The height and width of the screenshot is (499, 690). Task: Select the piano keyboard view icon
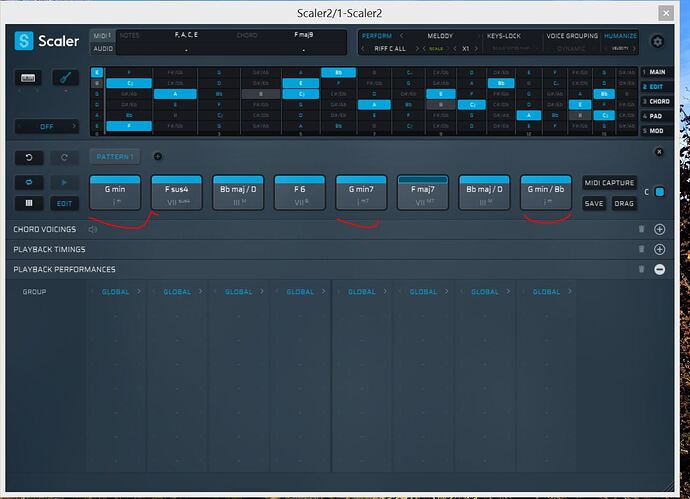pos(28,78)
